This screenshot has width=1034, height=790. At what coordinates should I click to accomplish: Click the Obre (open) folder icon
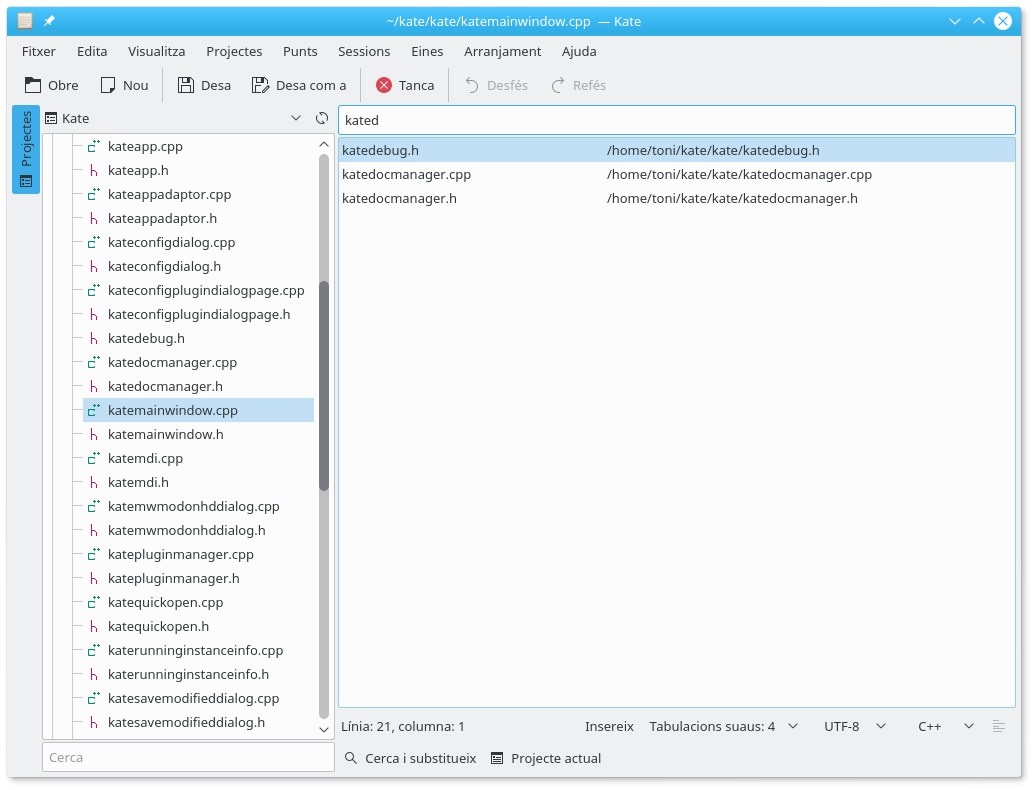(34, 85)
